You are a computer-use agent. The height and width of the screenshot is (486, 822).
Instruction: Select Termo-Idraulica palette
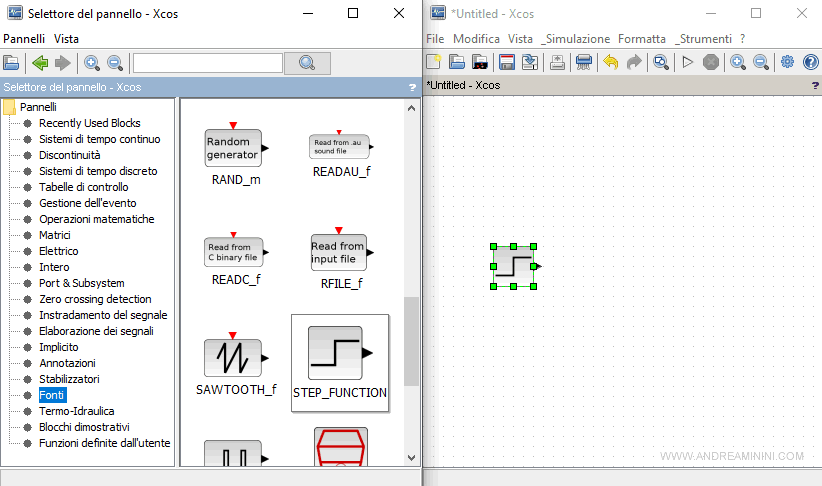click(77, 411)
